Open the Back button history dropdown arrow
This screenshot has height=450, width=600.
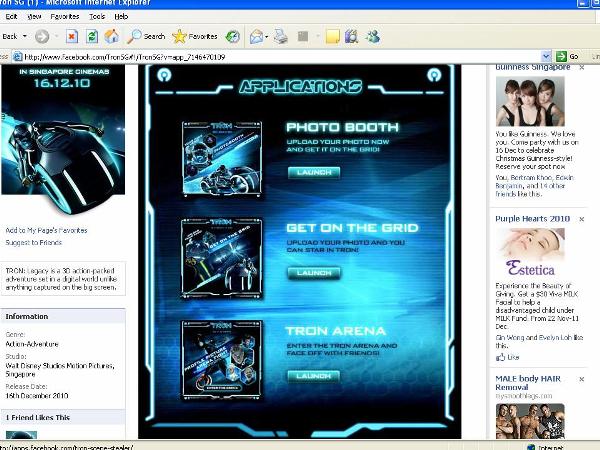[25, 37]
